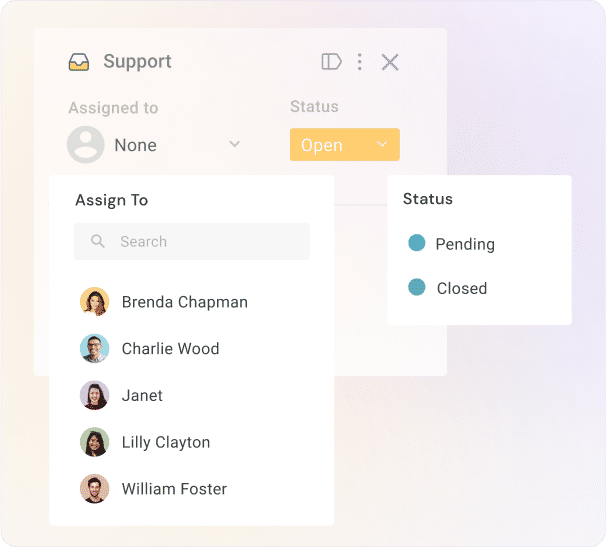Click the Support title text
Screen dimensions: 606x547
pos(137,62)
